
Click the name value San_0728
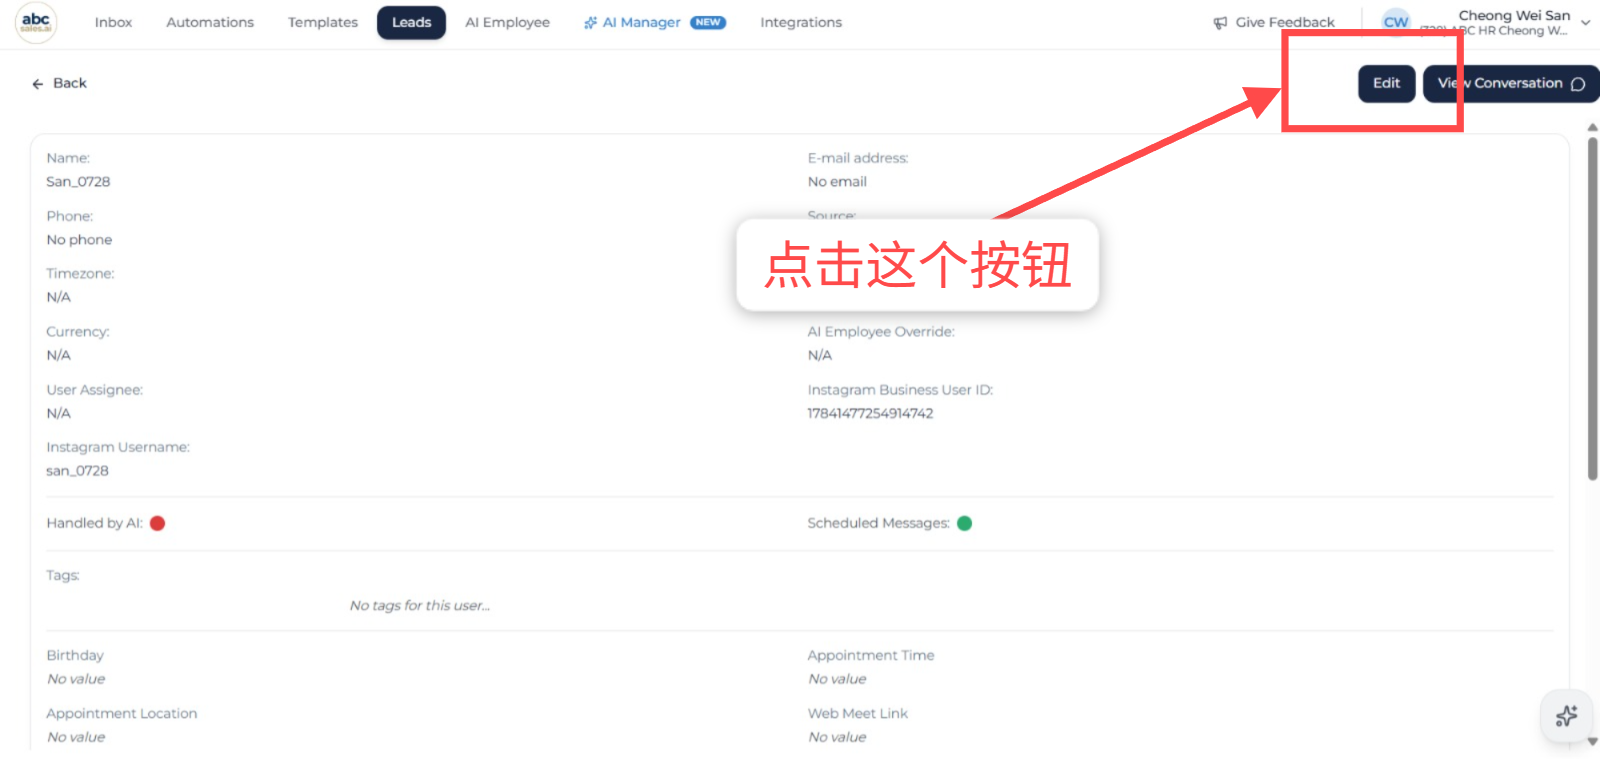pos(78,182)
